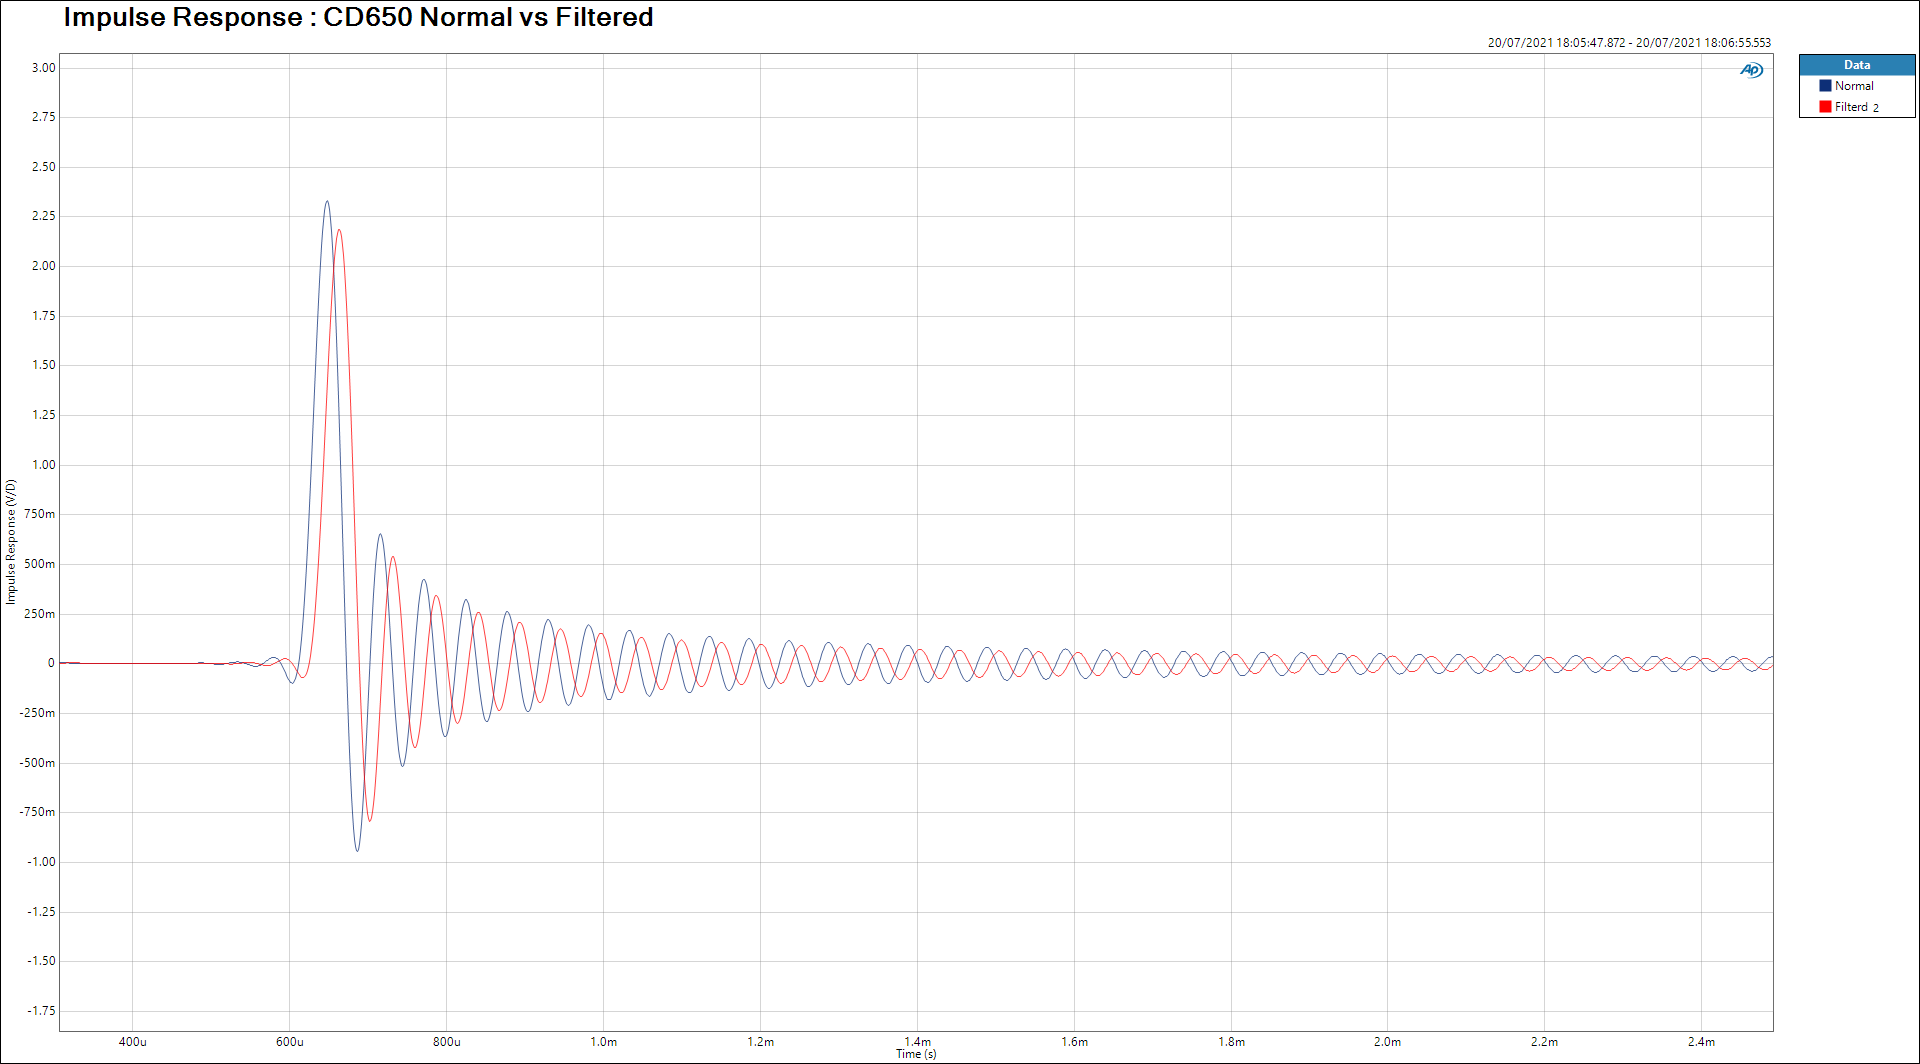The width and height of the screenshot is (1920, 1064).
Task: Click the -1.75 tick on the y-axis
Action: pos(42,1011)
